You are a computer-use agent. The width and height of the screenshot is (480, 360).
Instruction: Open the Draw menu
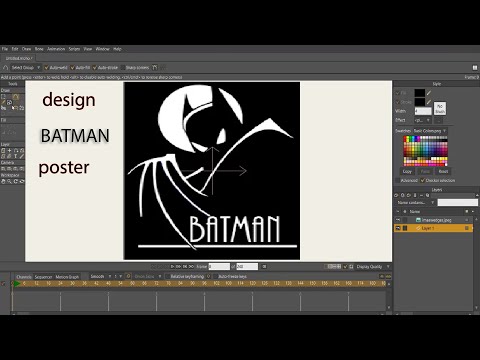coord(26,49)
